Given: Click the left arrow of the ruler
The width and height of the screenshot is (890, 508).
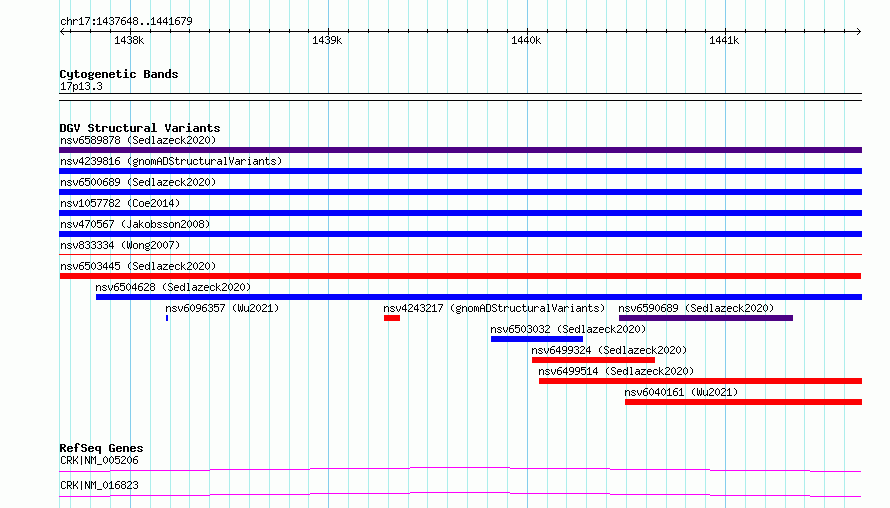Looking at the screenshot, I should click(x=62, y=31).
